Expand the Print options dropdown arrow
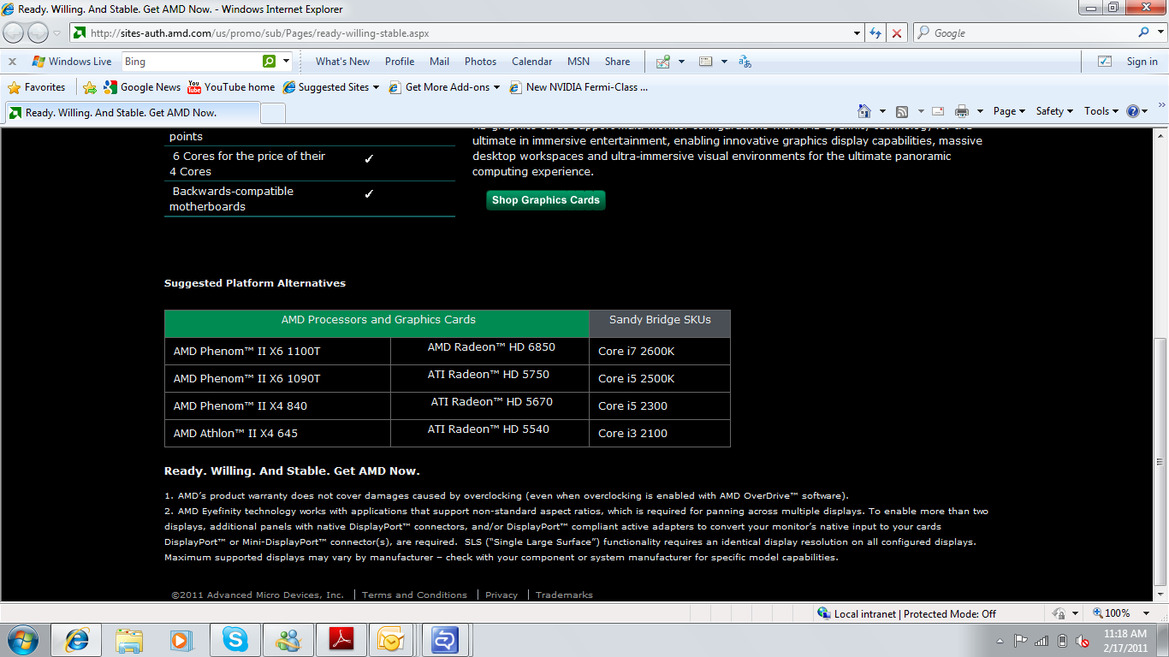This screenshot has width=1169, height=657. click(x=980, y=111)
